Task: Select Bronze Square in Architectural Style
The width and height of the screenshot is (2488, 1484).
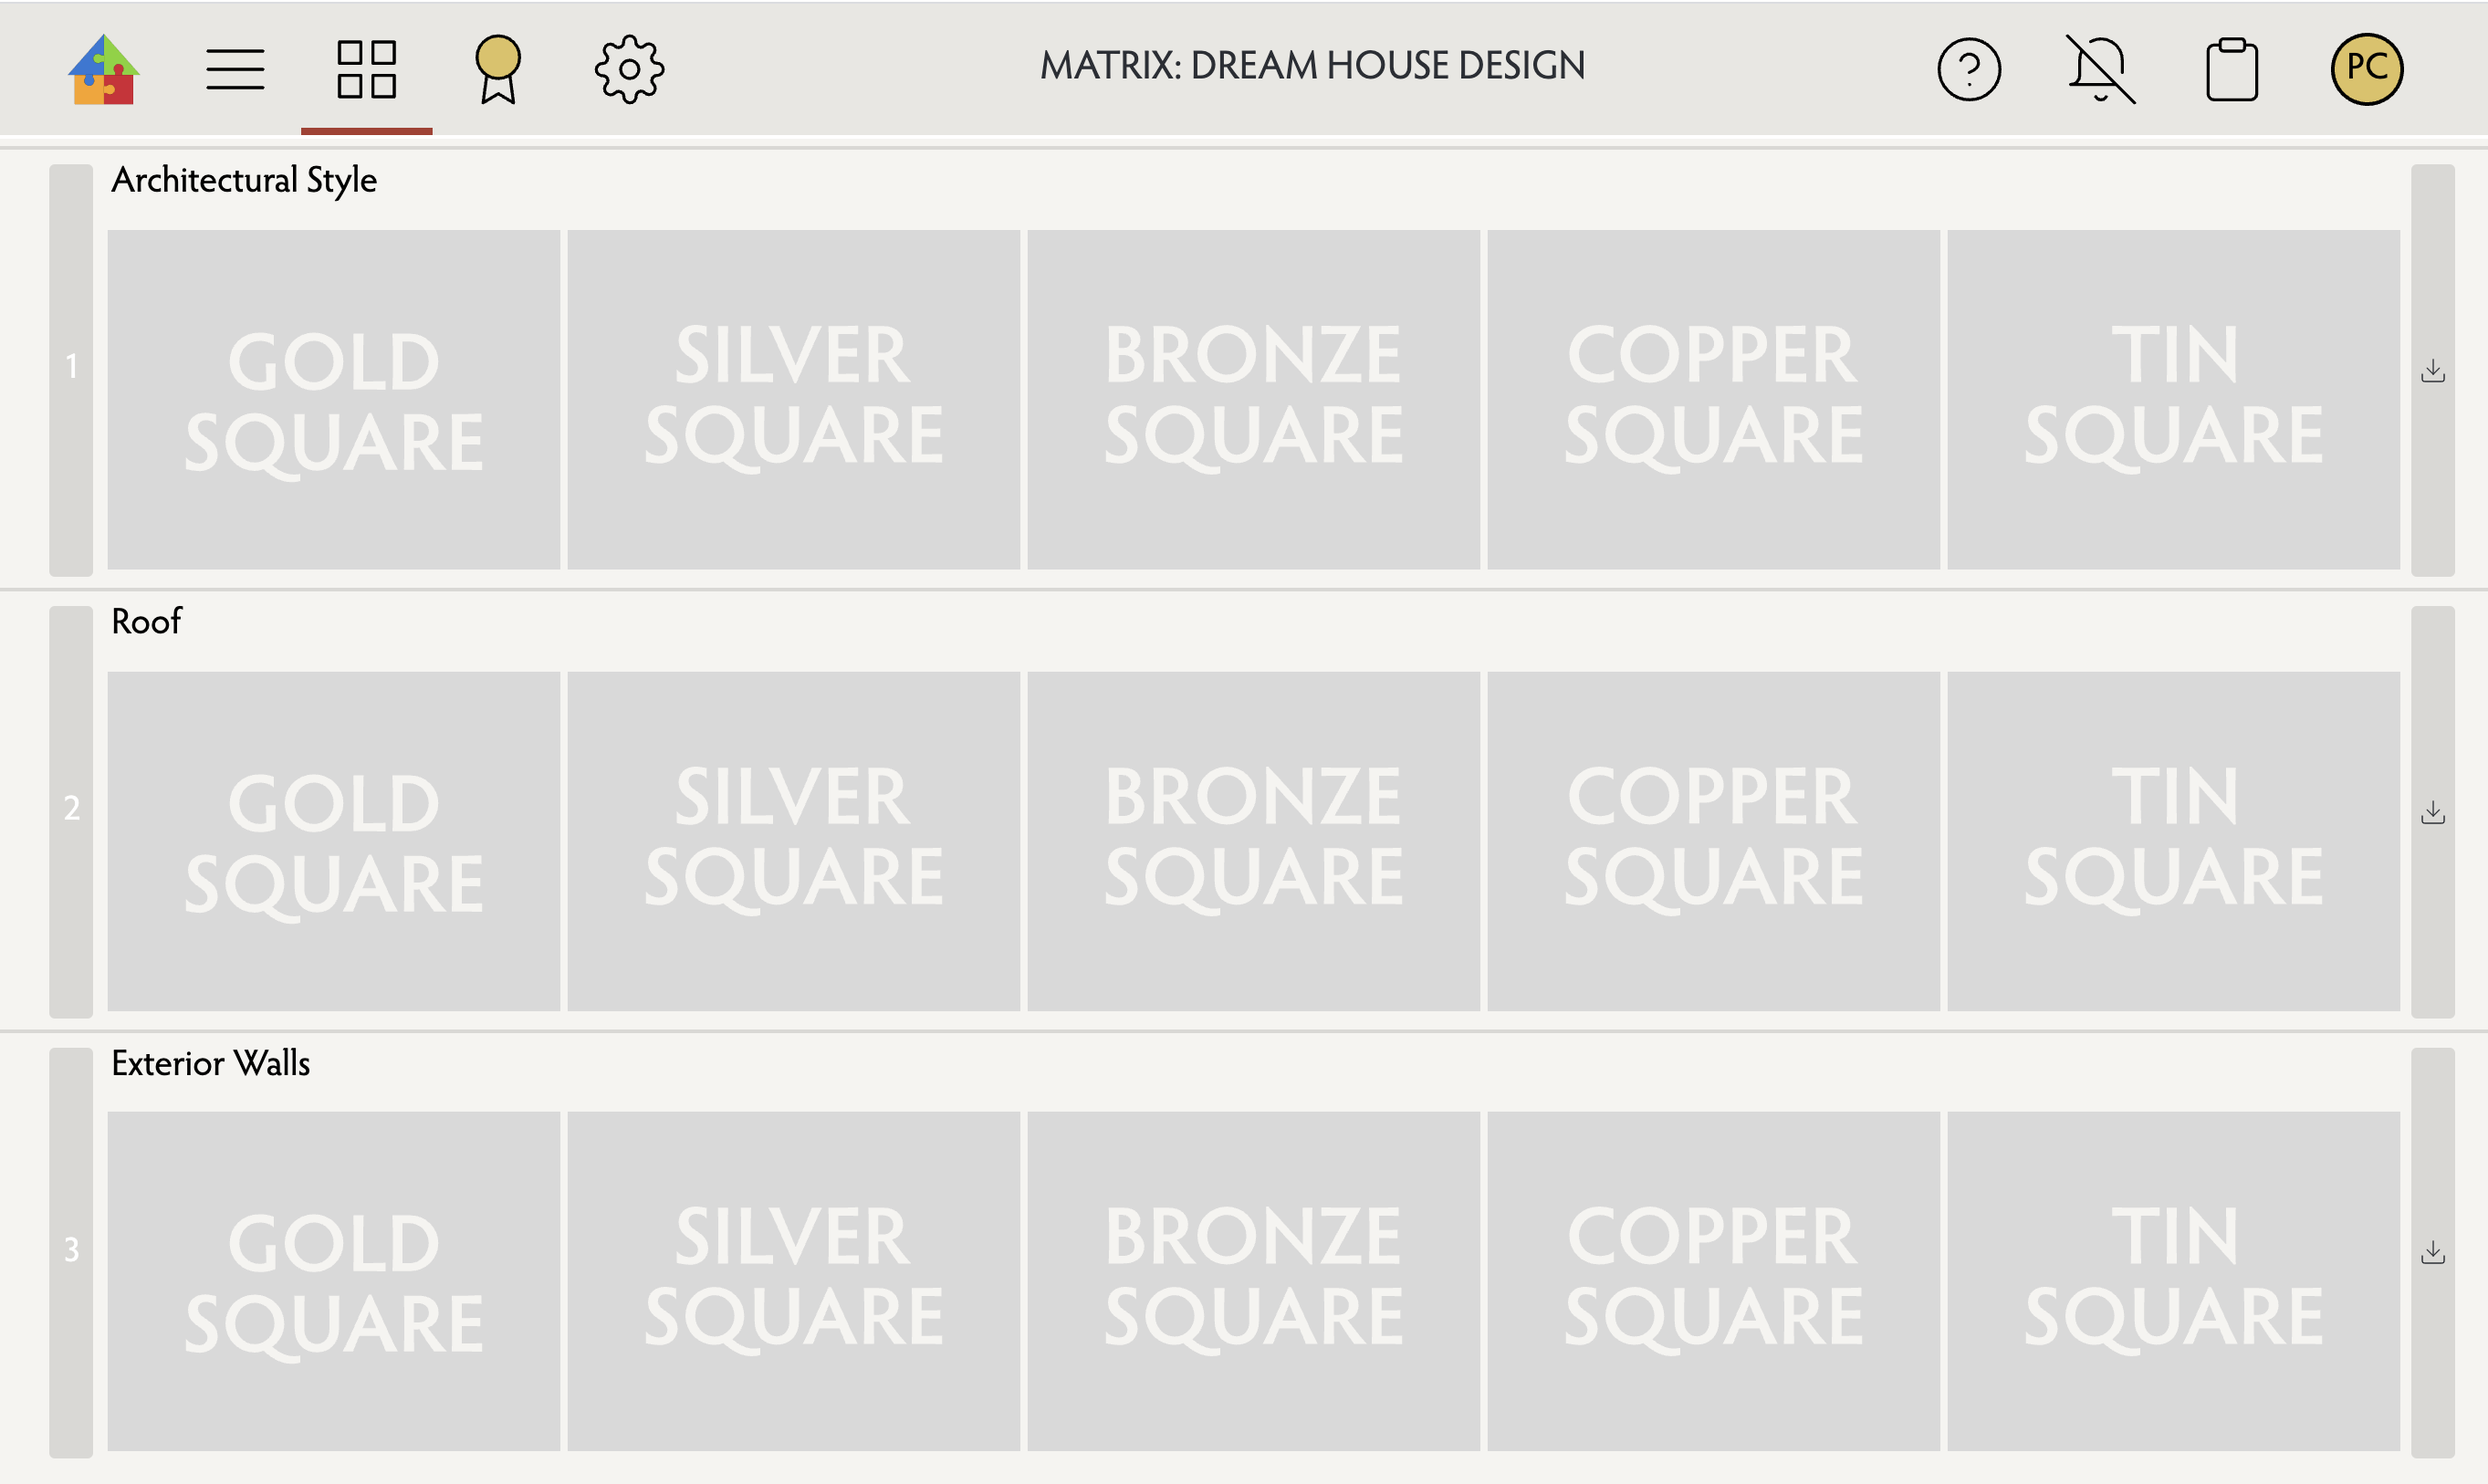Action: tap(1253, 400)
